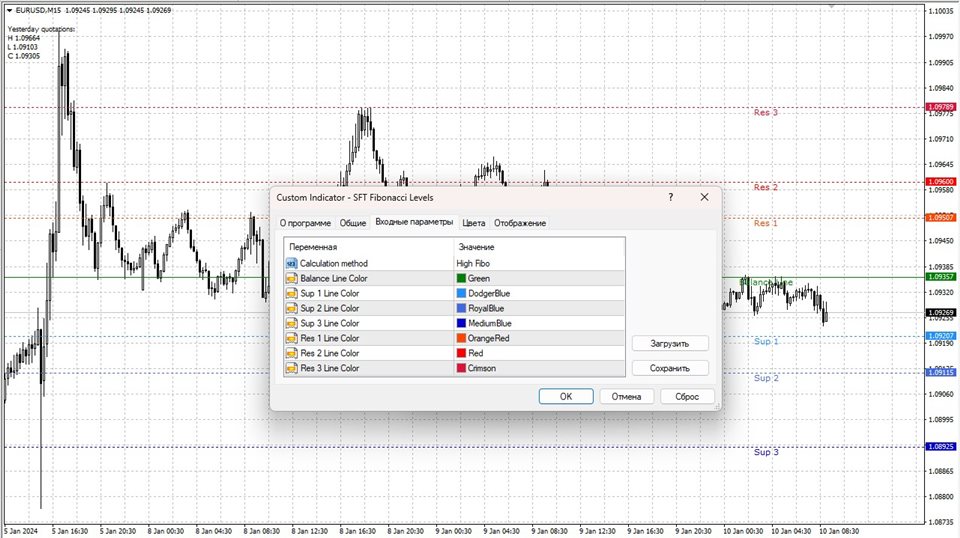Select the MediumBlue swatch for Sup 3

click(462, 323)
